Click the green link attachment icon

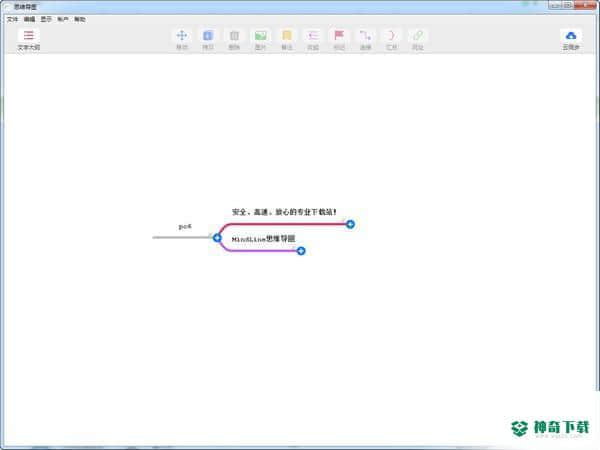417,39
